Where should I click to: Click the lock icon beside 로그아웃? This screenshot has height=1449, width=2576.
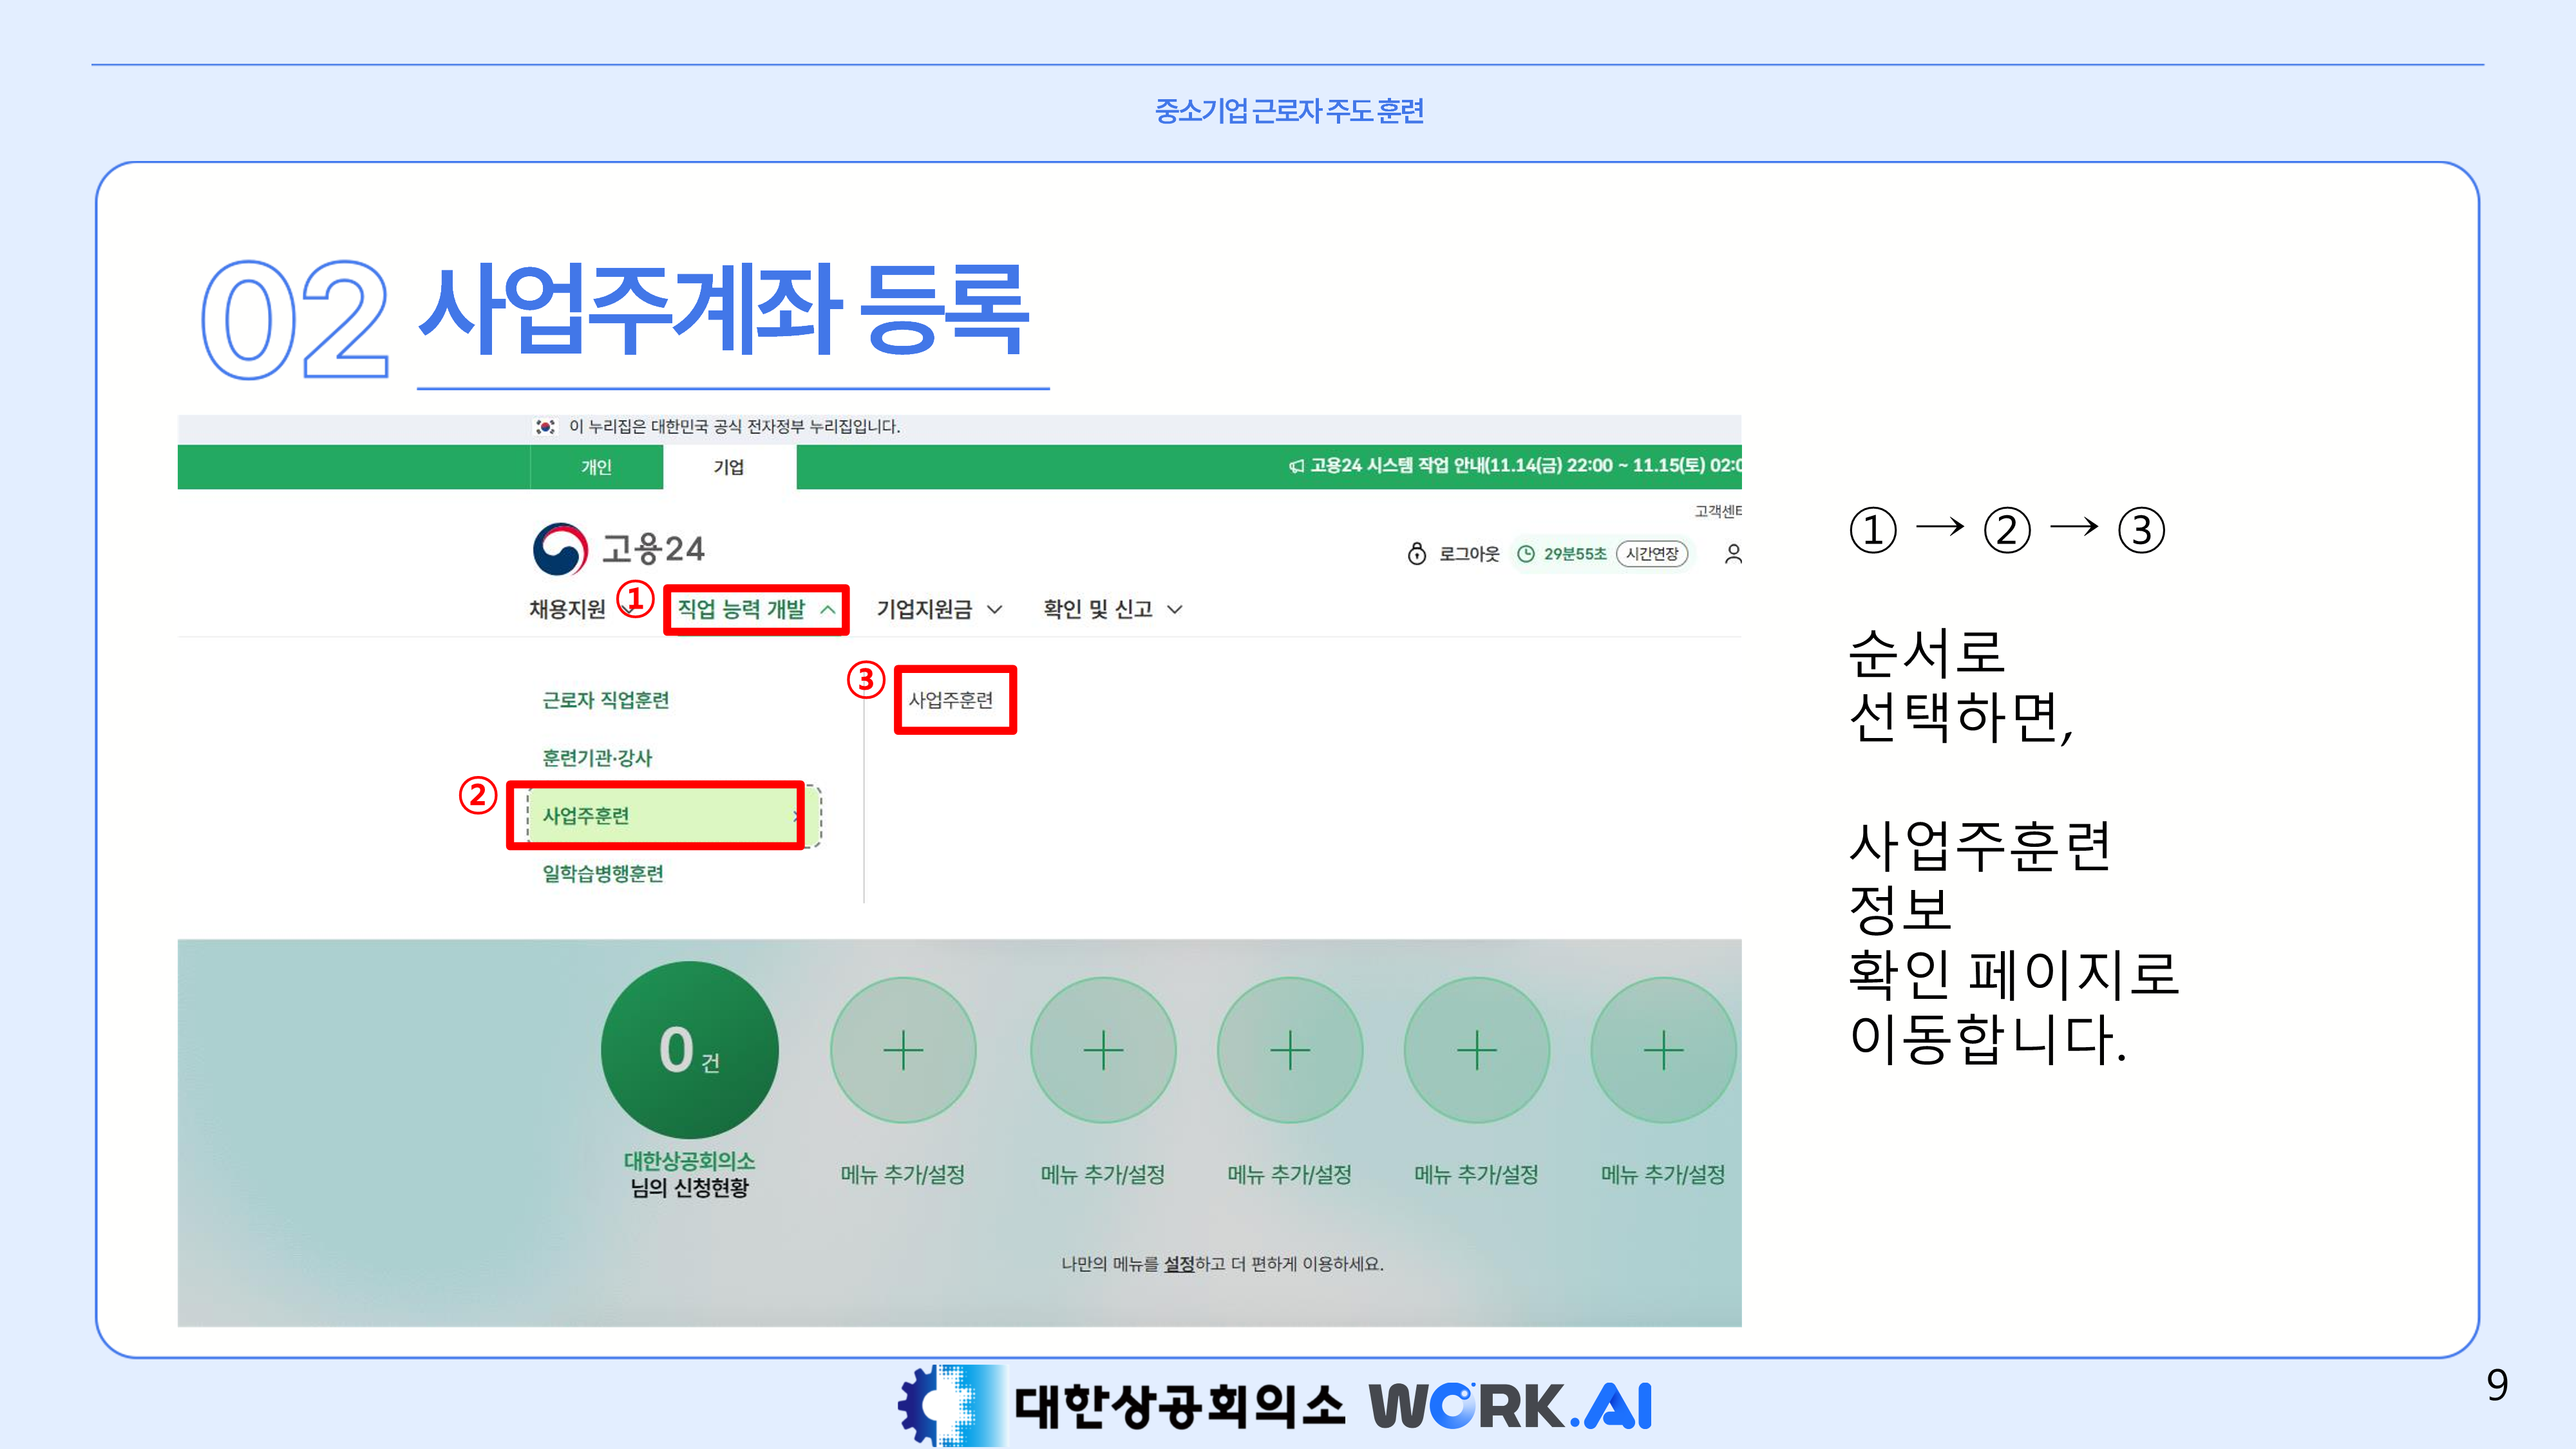pyautogui.click(x=1416, y=554)
